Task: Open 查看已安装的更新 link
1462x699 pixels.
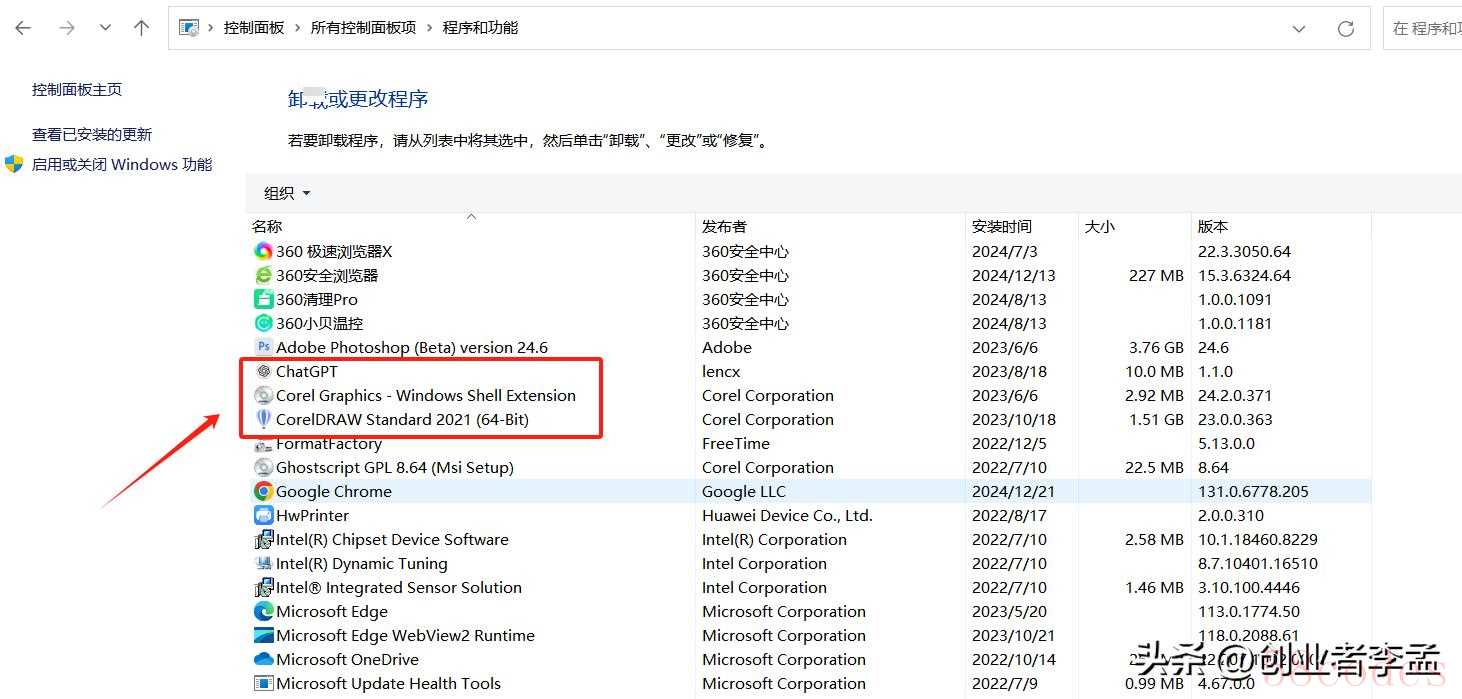Action: [92, 134]
